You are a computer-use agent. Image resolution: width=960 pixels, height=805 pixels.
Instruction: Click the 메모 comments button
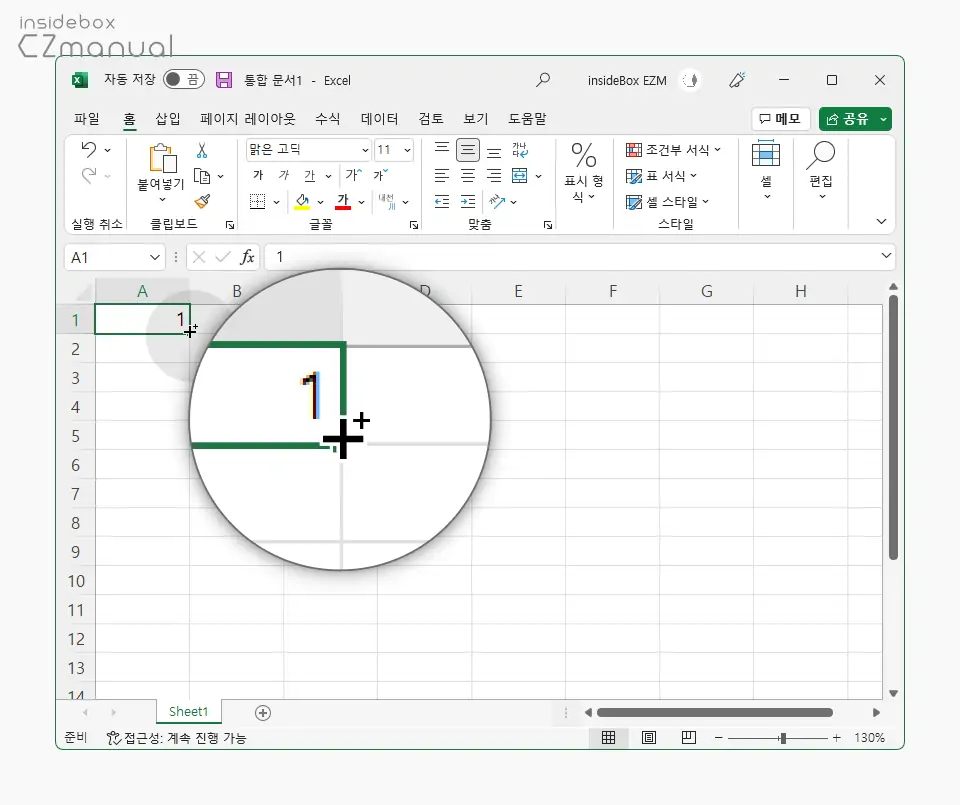780,119
